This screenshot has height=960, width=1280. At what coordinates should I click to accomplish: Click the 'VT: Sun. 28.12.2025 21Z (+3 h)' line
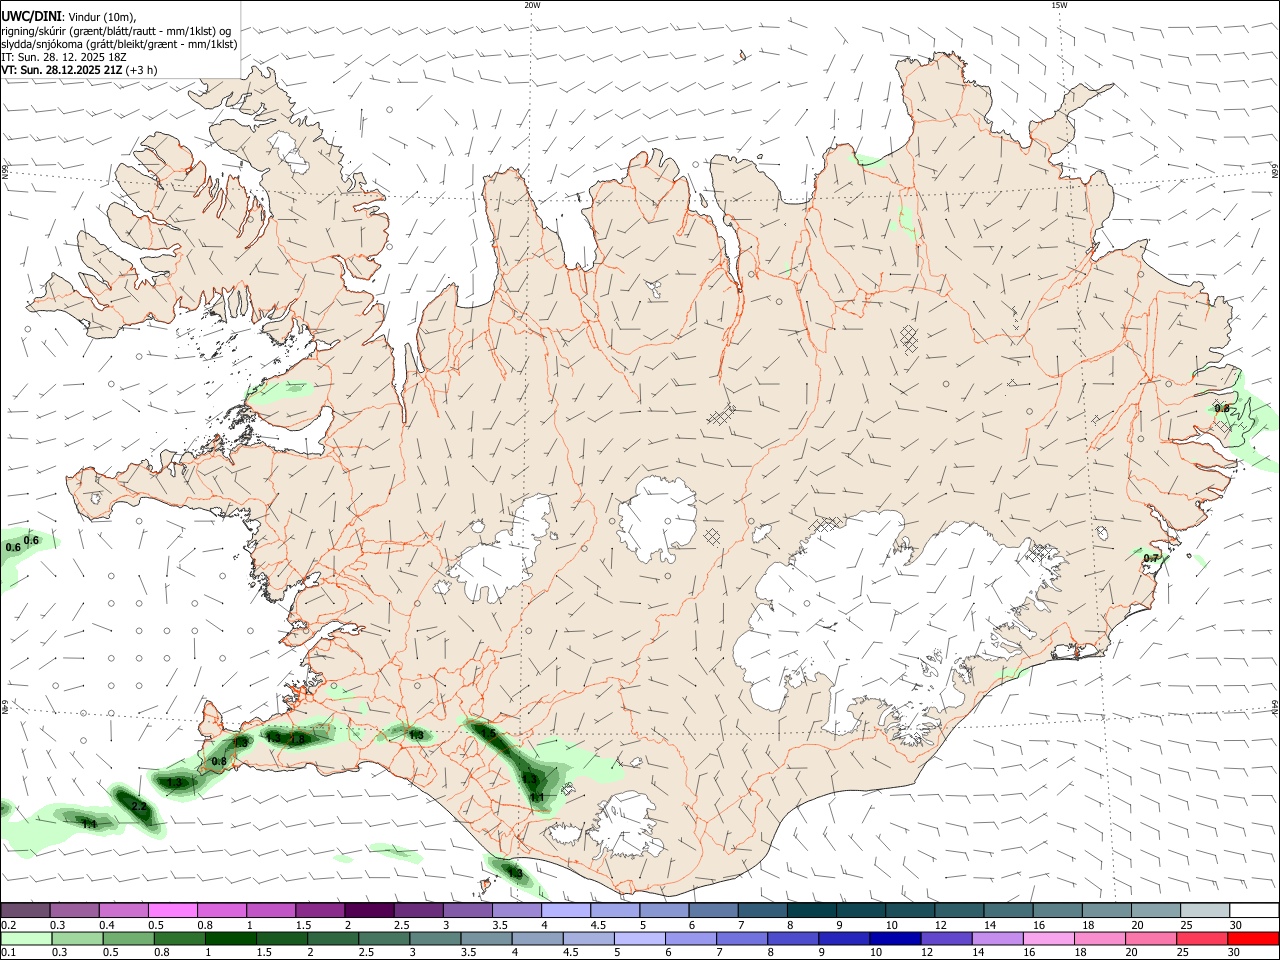[79, 70]
